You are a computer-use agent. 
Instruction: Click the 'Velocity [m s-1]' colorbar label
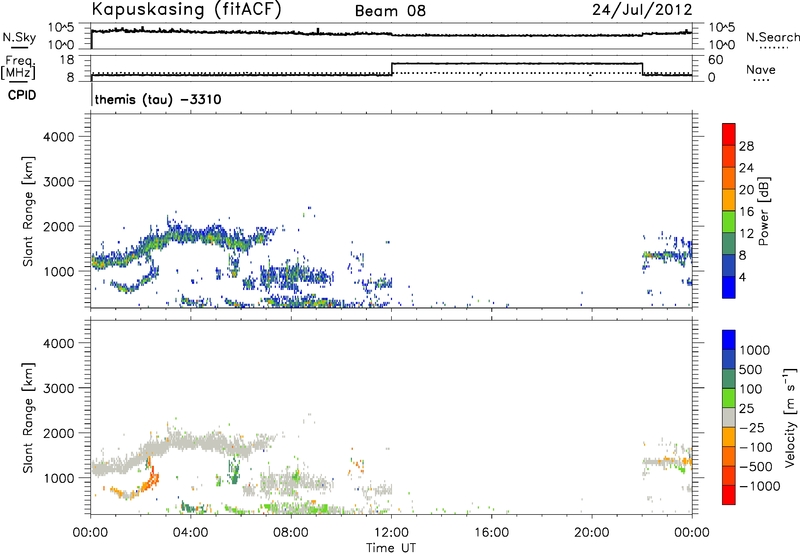tap(790, 417)
